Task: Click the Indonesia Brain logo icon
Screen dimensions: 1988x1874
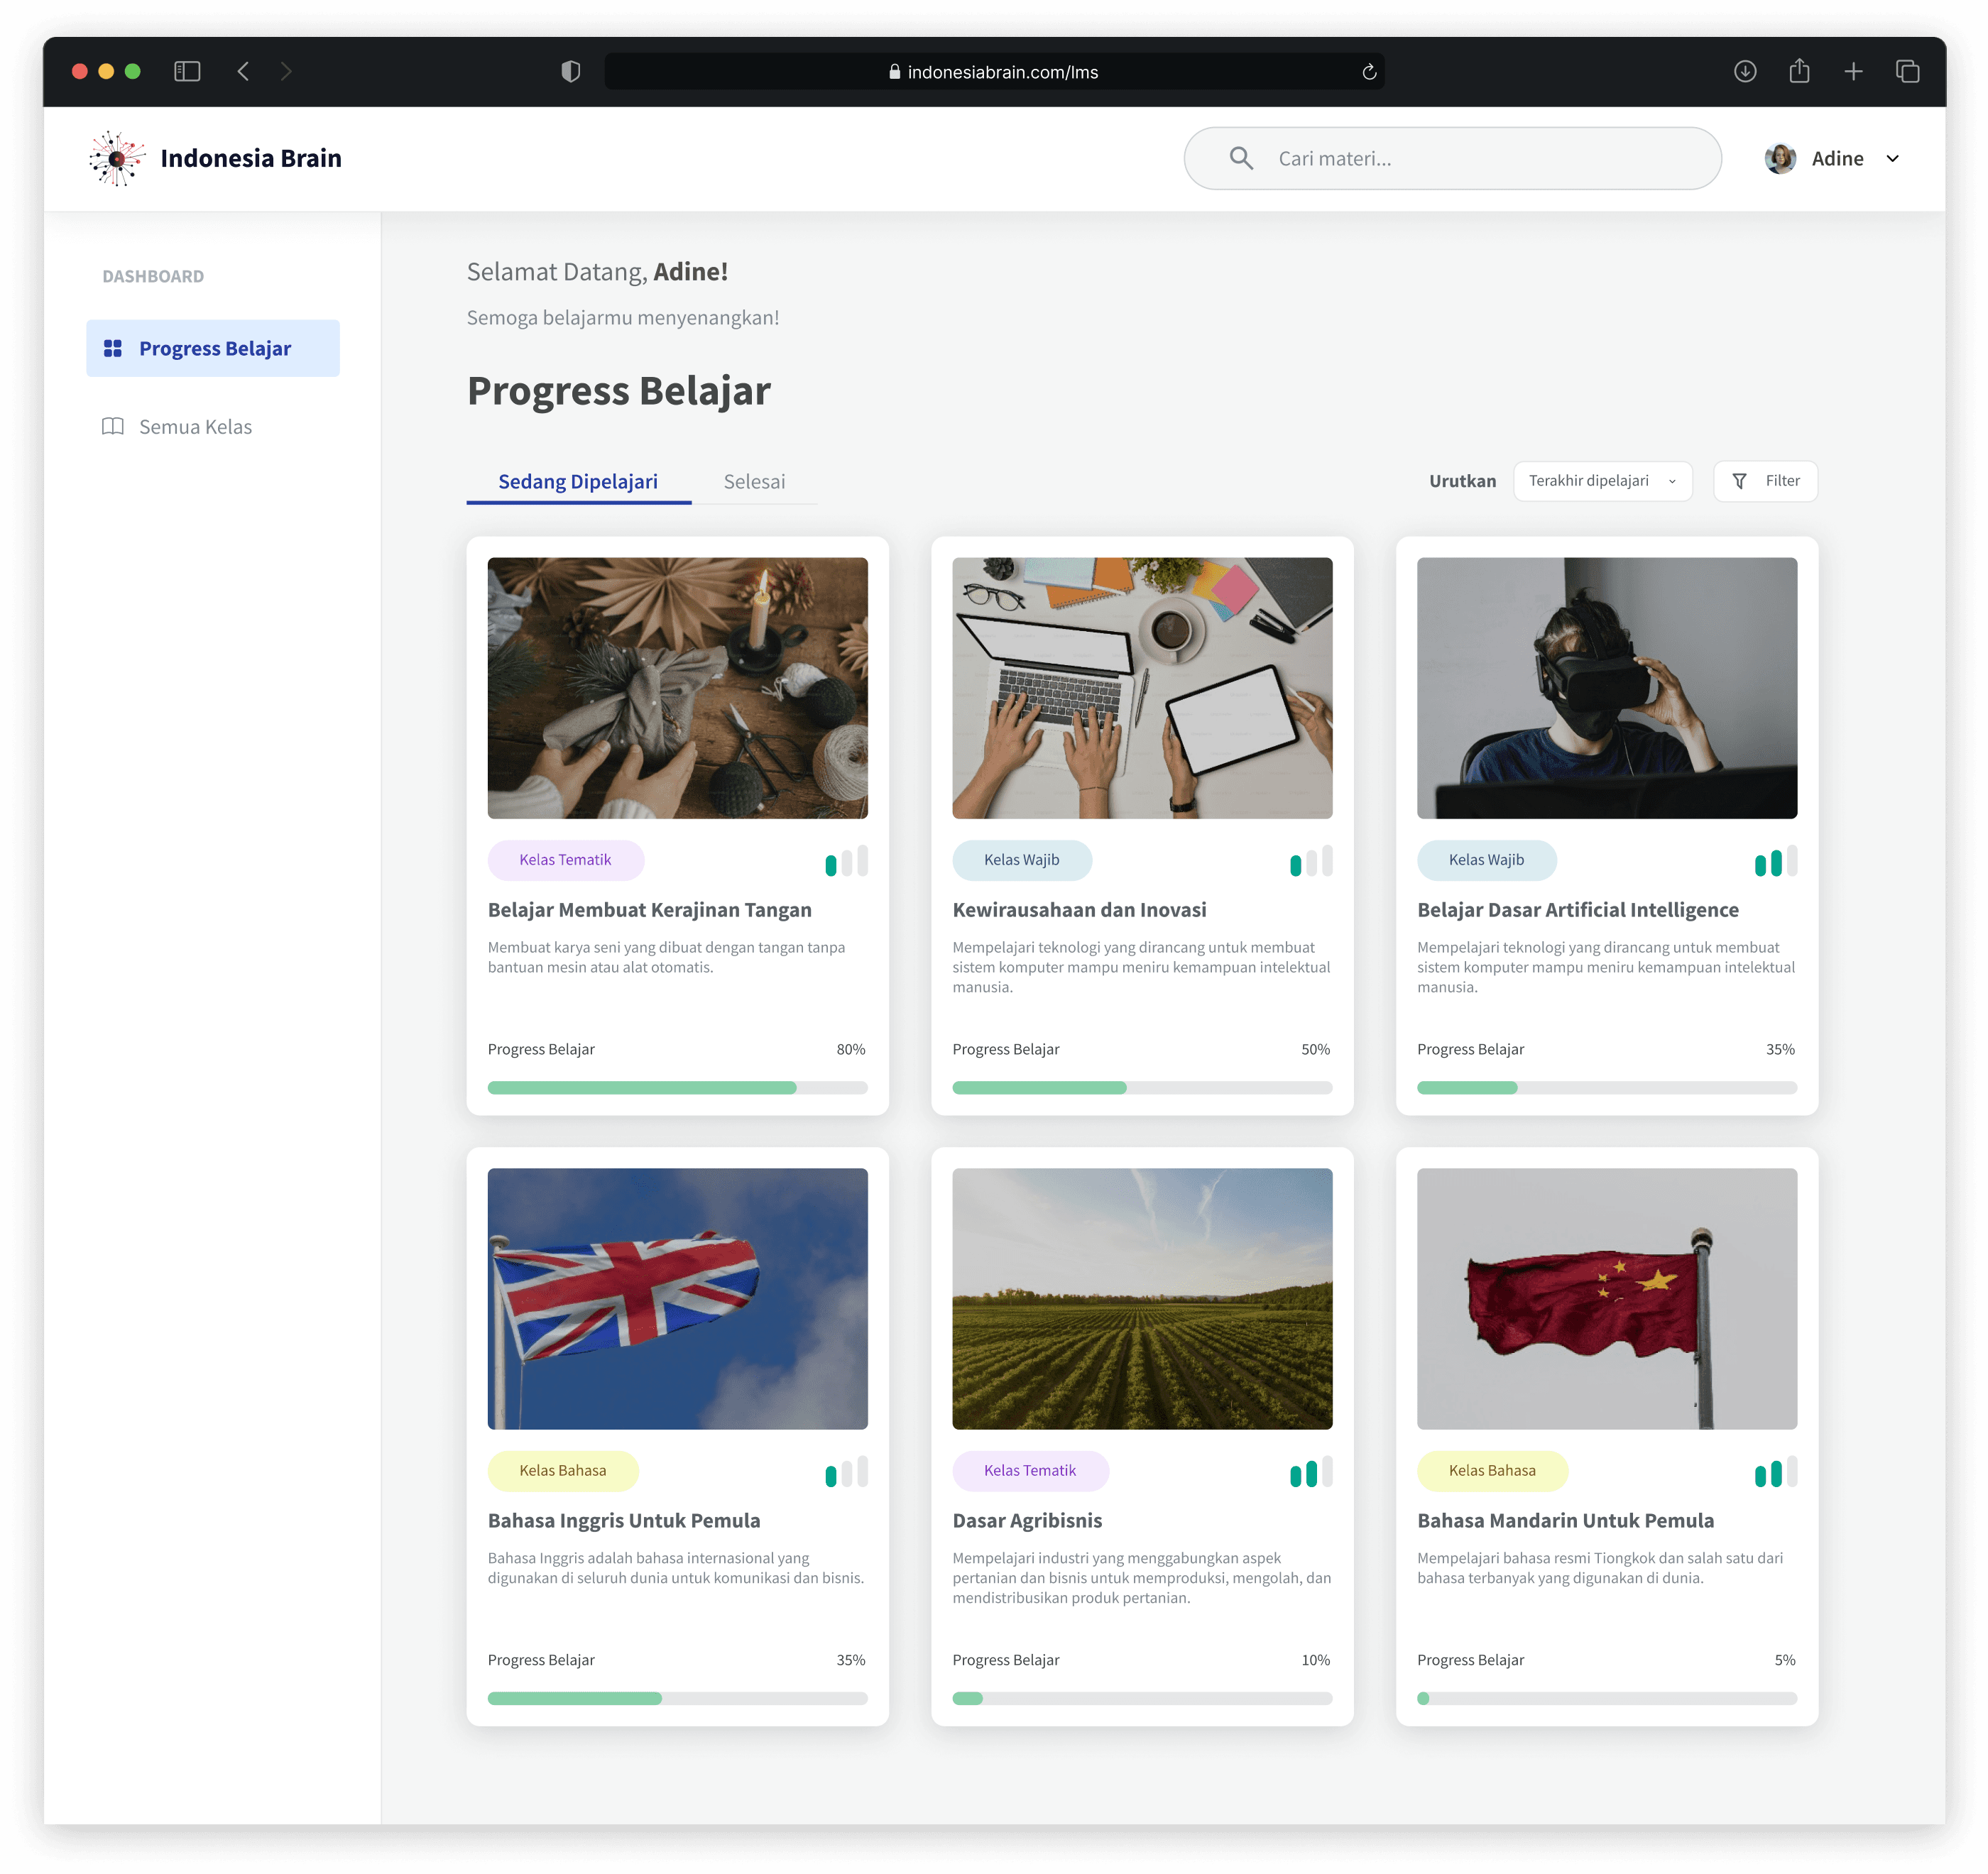Action: tap(117, 158)
